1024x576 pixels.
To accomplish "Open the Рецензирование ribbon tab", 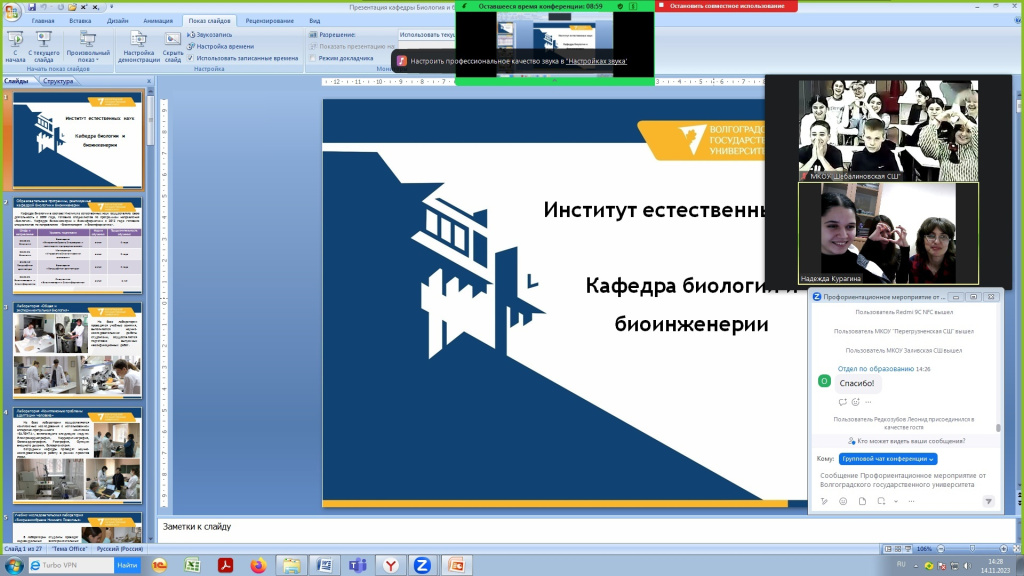I will coord(270,21).
